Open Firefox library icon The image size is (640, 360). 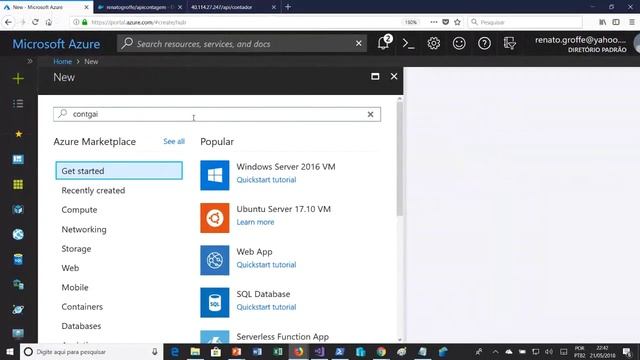coord(602,22)
